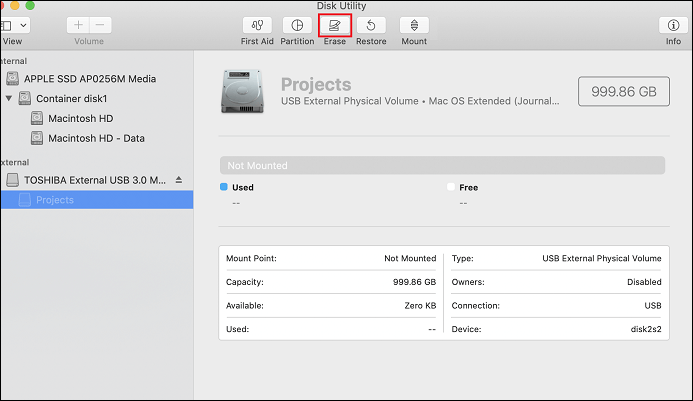Select TOSHIBA External USB 3.0 drive

(96, 180)
